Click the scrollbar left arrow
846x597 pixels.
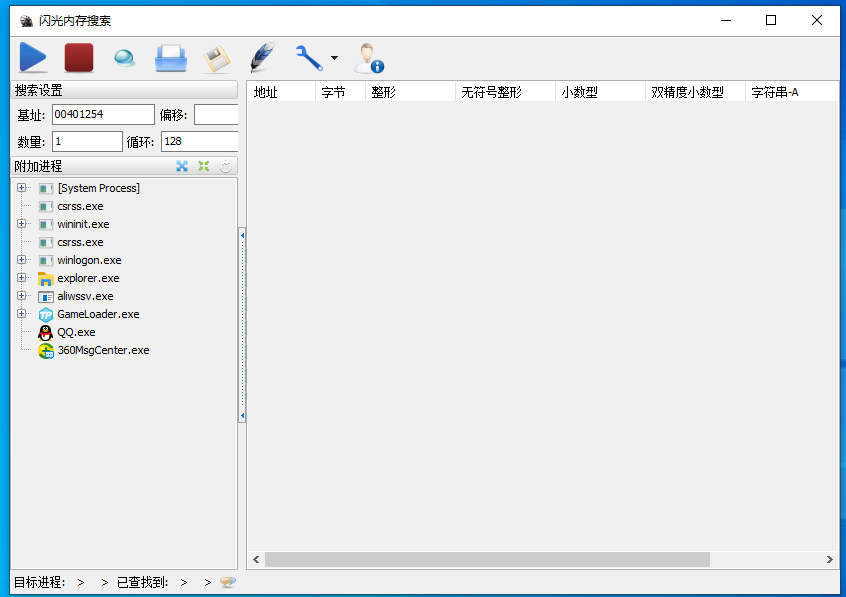pos(256,560)
